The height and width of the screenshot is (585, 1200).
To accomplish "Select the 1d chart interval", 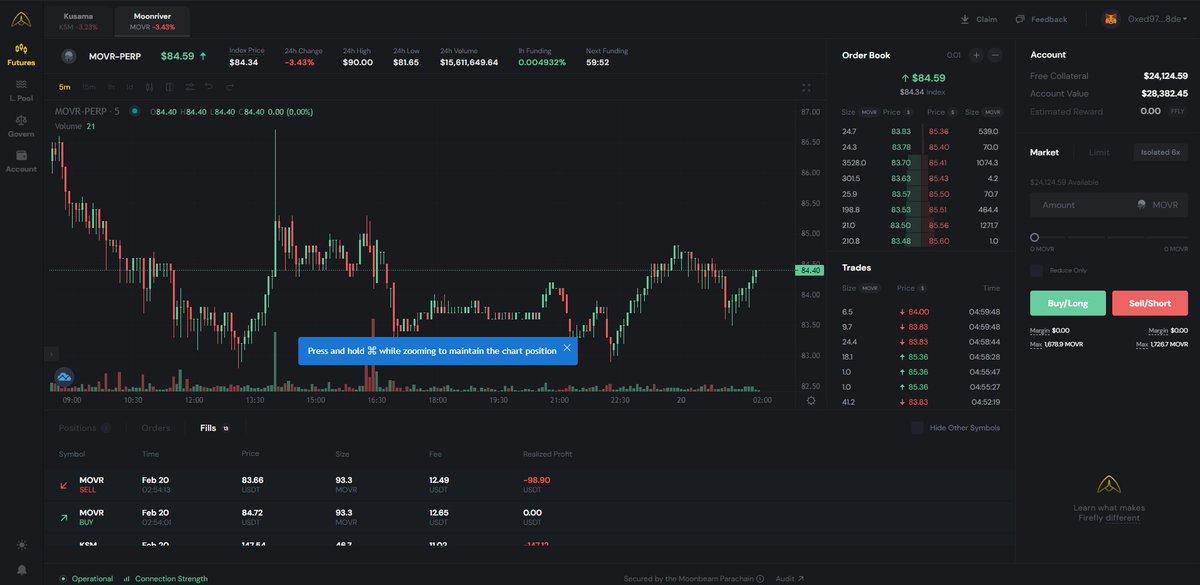I will point(130,87).
